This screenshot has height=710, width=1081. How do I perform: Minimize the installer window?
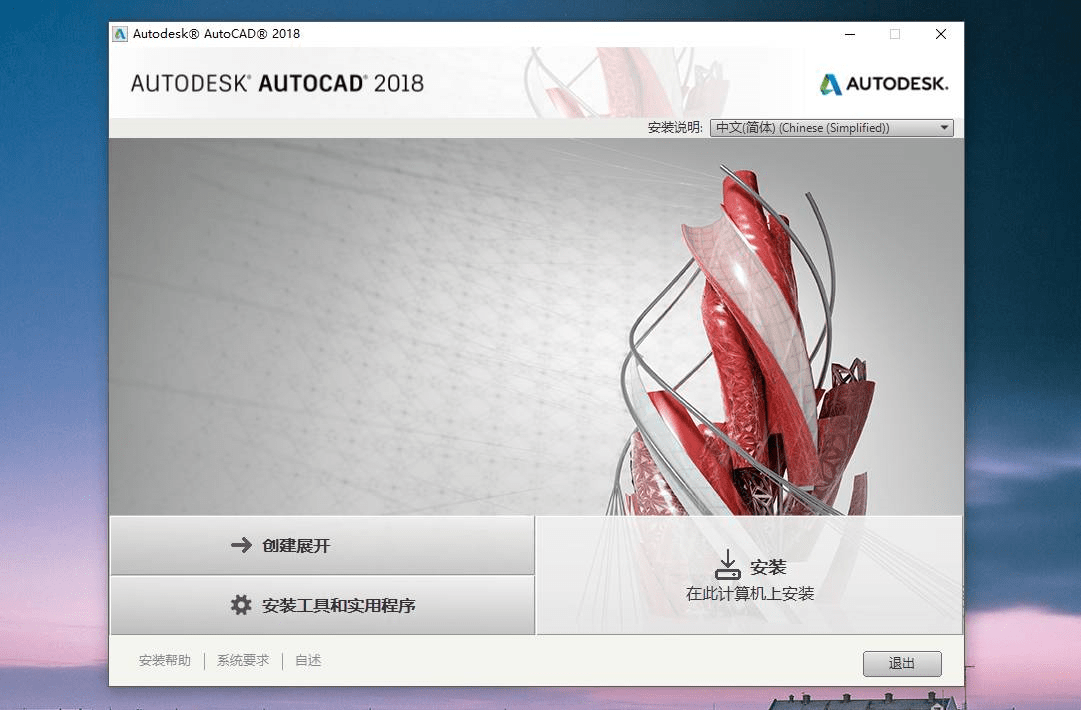(850, 33)
